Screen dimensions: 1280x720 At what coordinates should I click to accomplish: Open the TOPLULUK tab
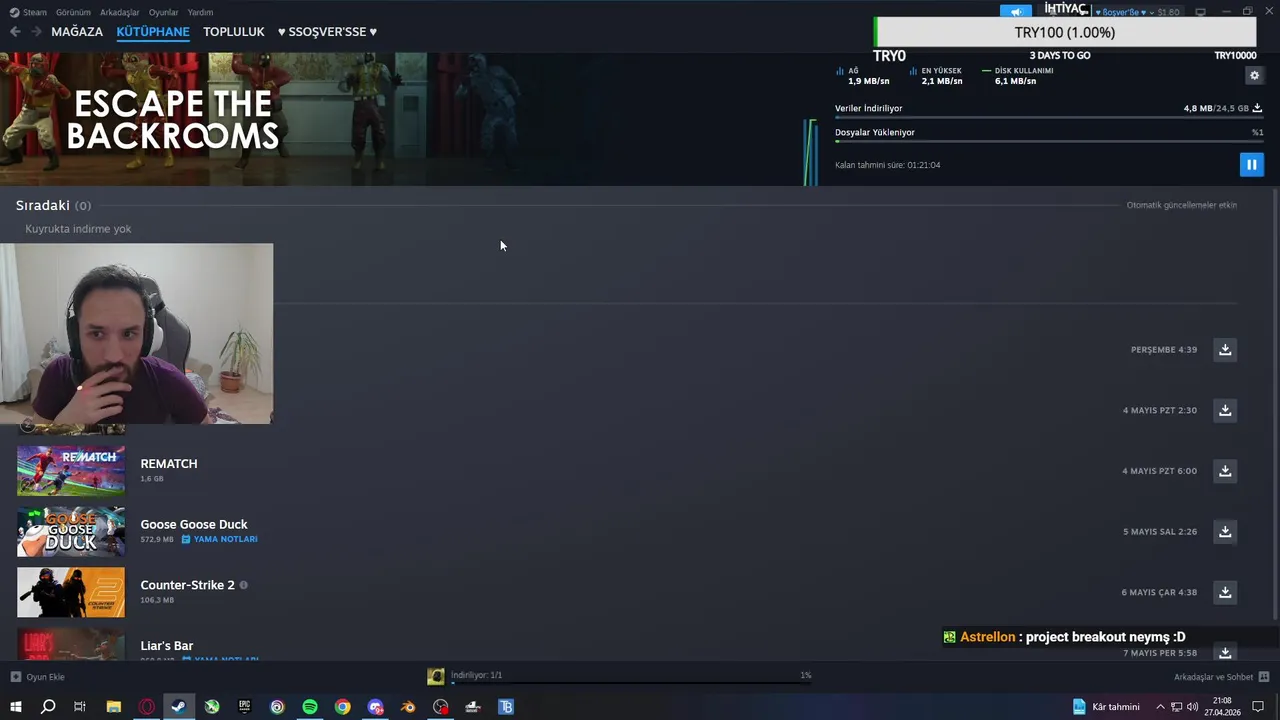[234, 32]
